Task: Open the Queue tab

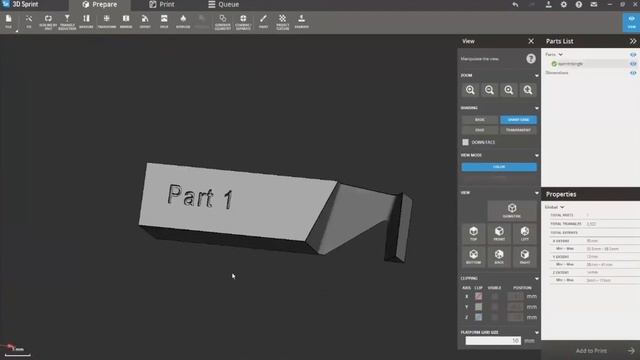Action: (223, 4)
